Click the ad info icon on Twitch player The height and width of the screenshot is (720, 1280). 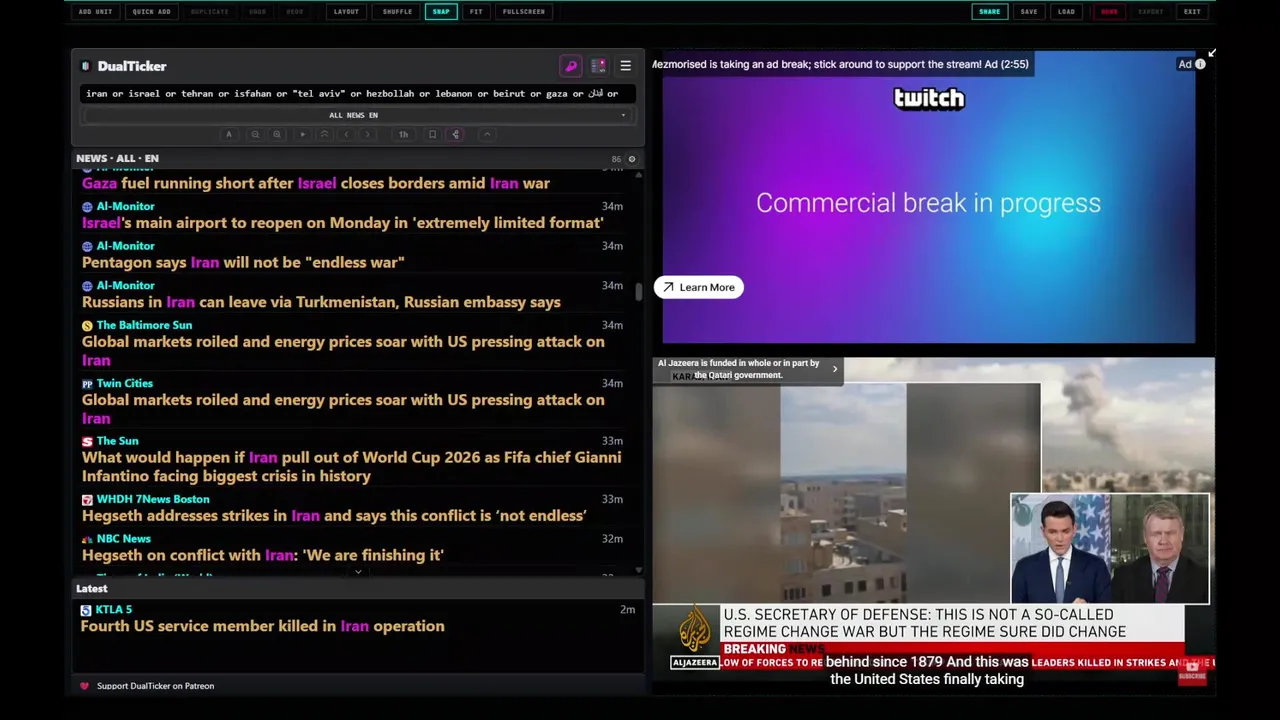tap(1200, 64)
